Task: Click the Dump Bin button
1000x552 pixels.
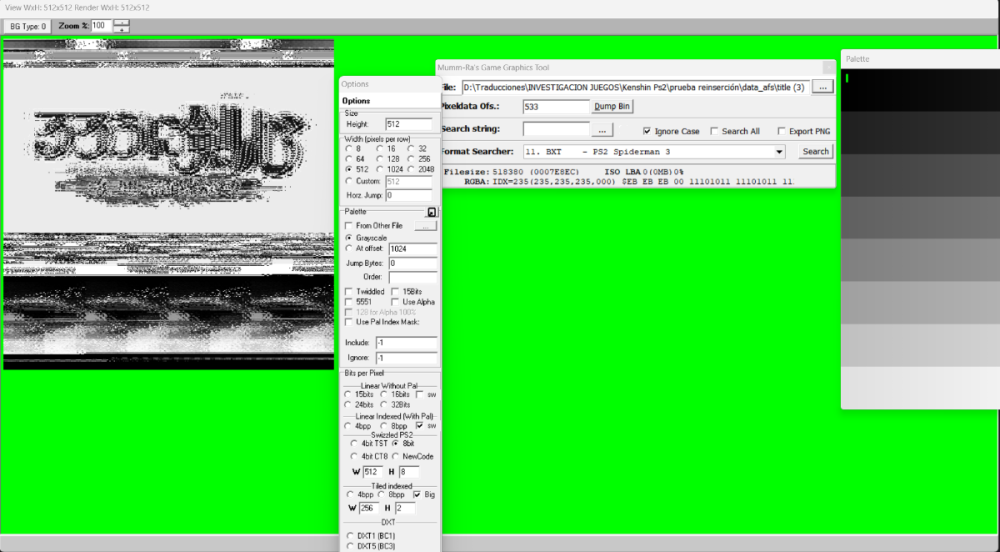Action: (612, 106)
